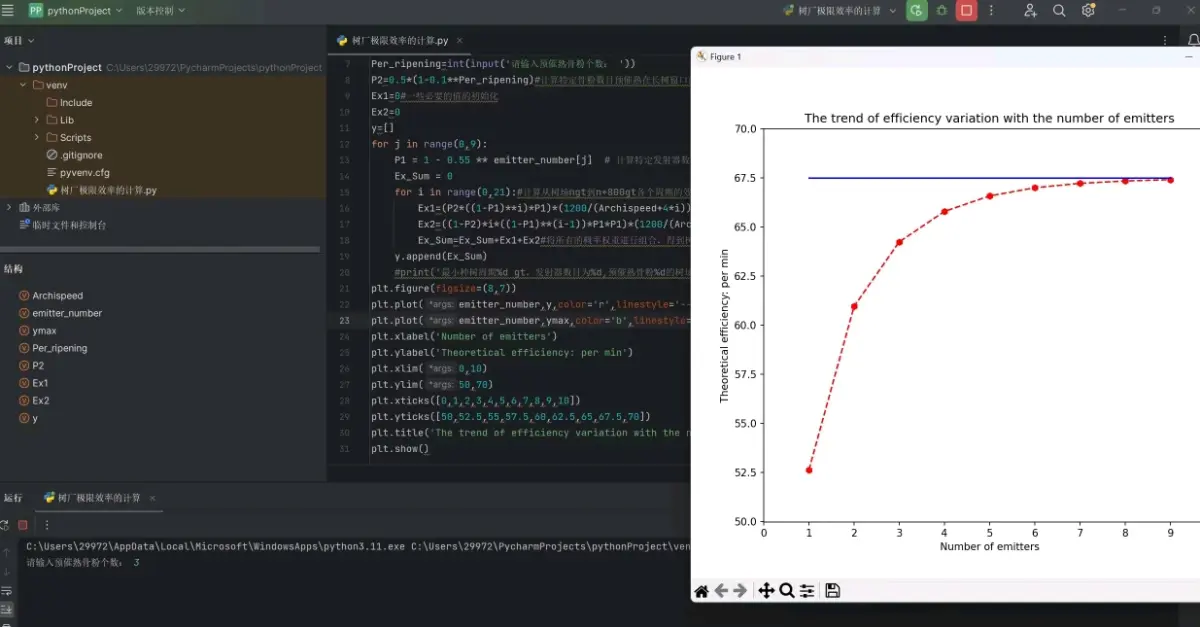The image size is (1200, 627).
Task: Select the pyvenv.cfg file in the project tree
Action: click(x=77, y=173)
